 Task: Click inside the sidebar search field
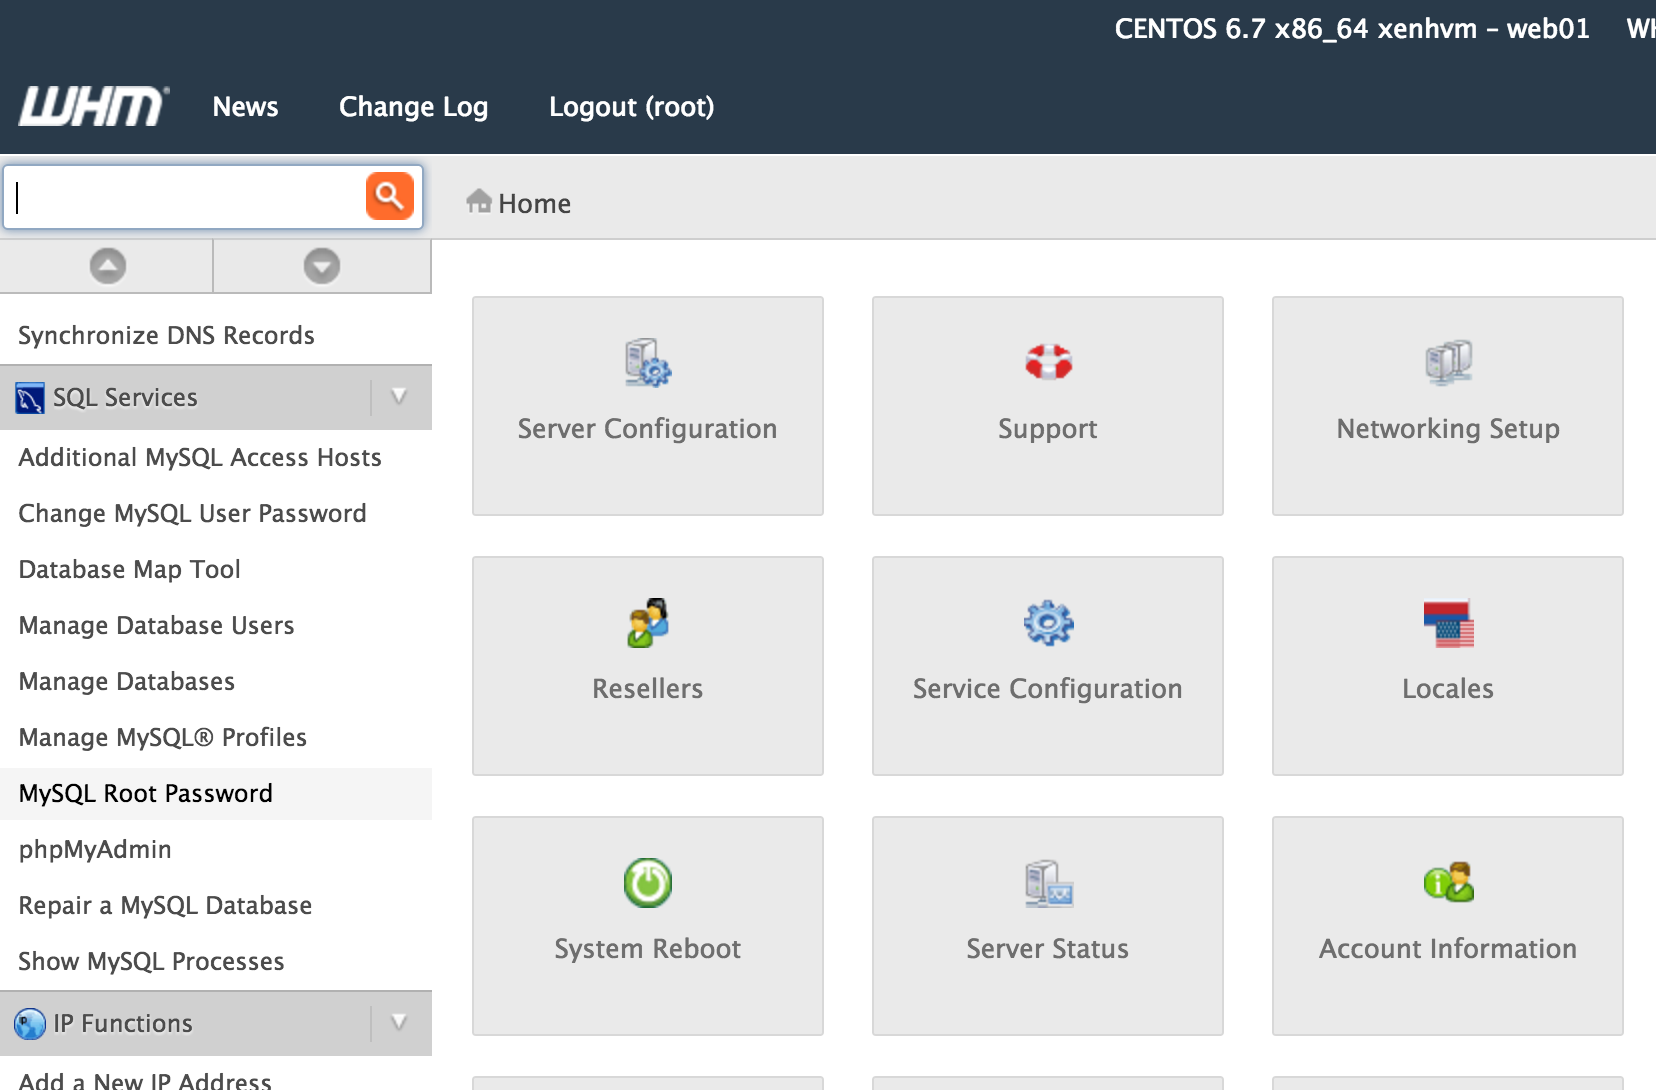(180, 196)
